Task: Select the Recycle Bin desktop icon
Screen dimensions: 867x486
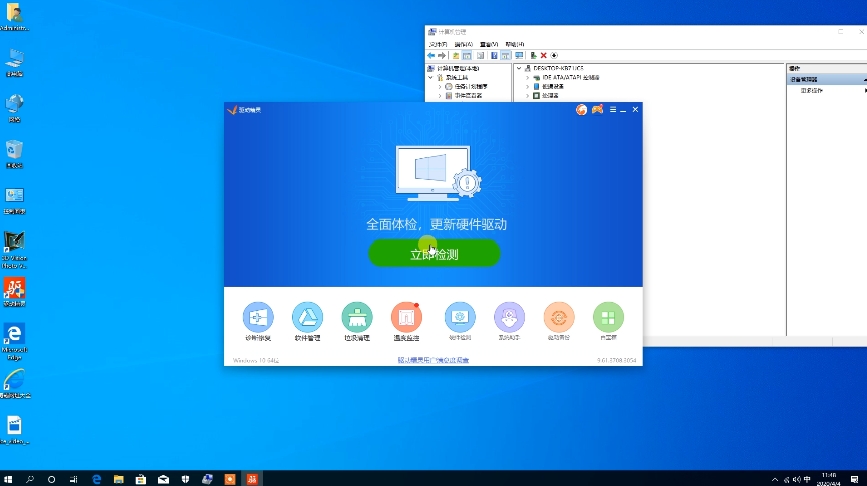Action: pos(14,154)
